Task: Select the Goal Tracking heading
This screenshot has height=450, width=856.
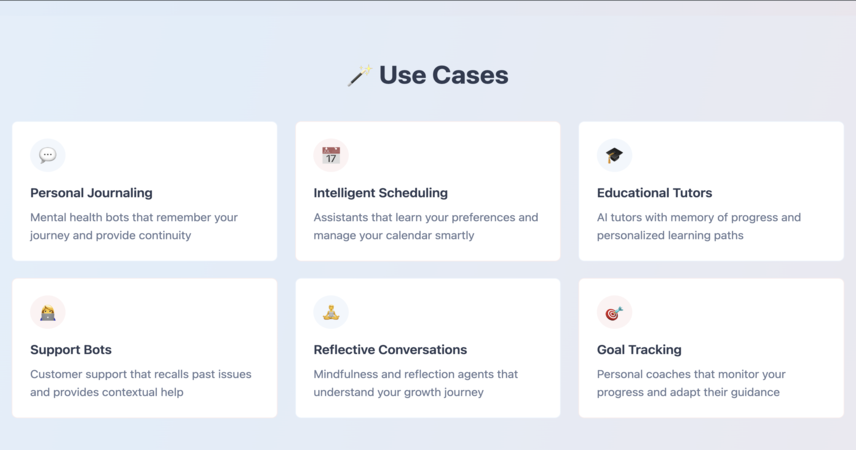Action: coord(639,350)
